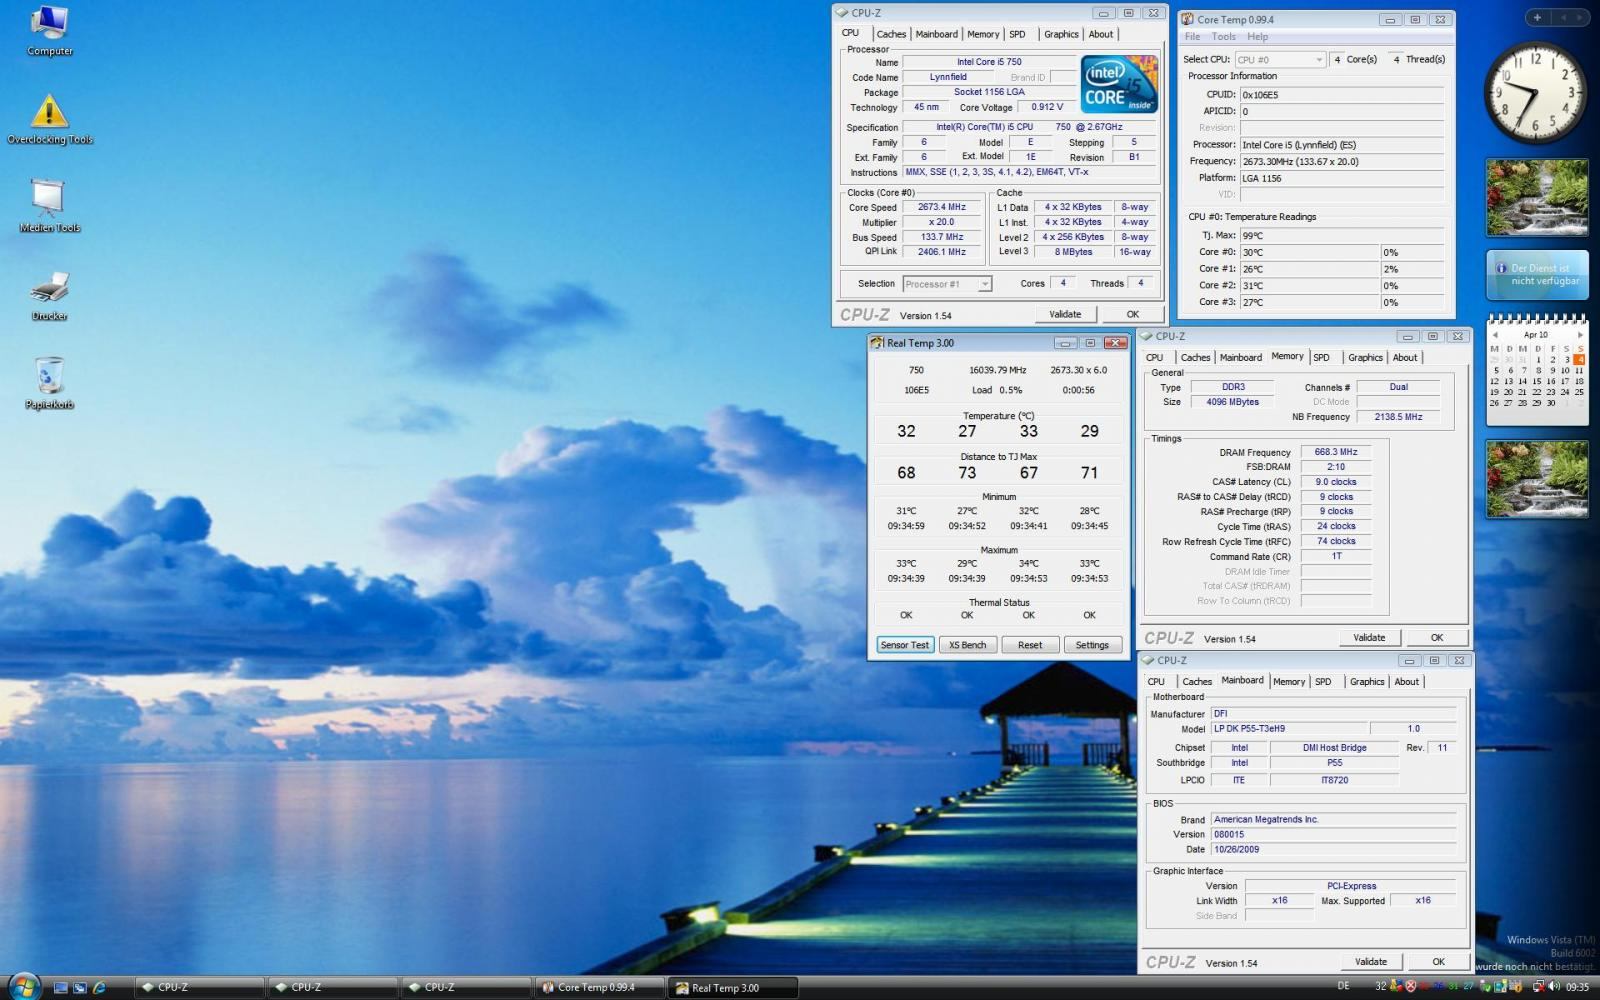Click Reset in Real Temp
This screenshot has width=1600, height=1000.
click(1030, 645)
